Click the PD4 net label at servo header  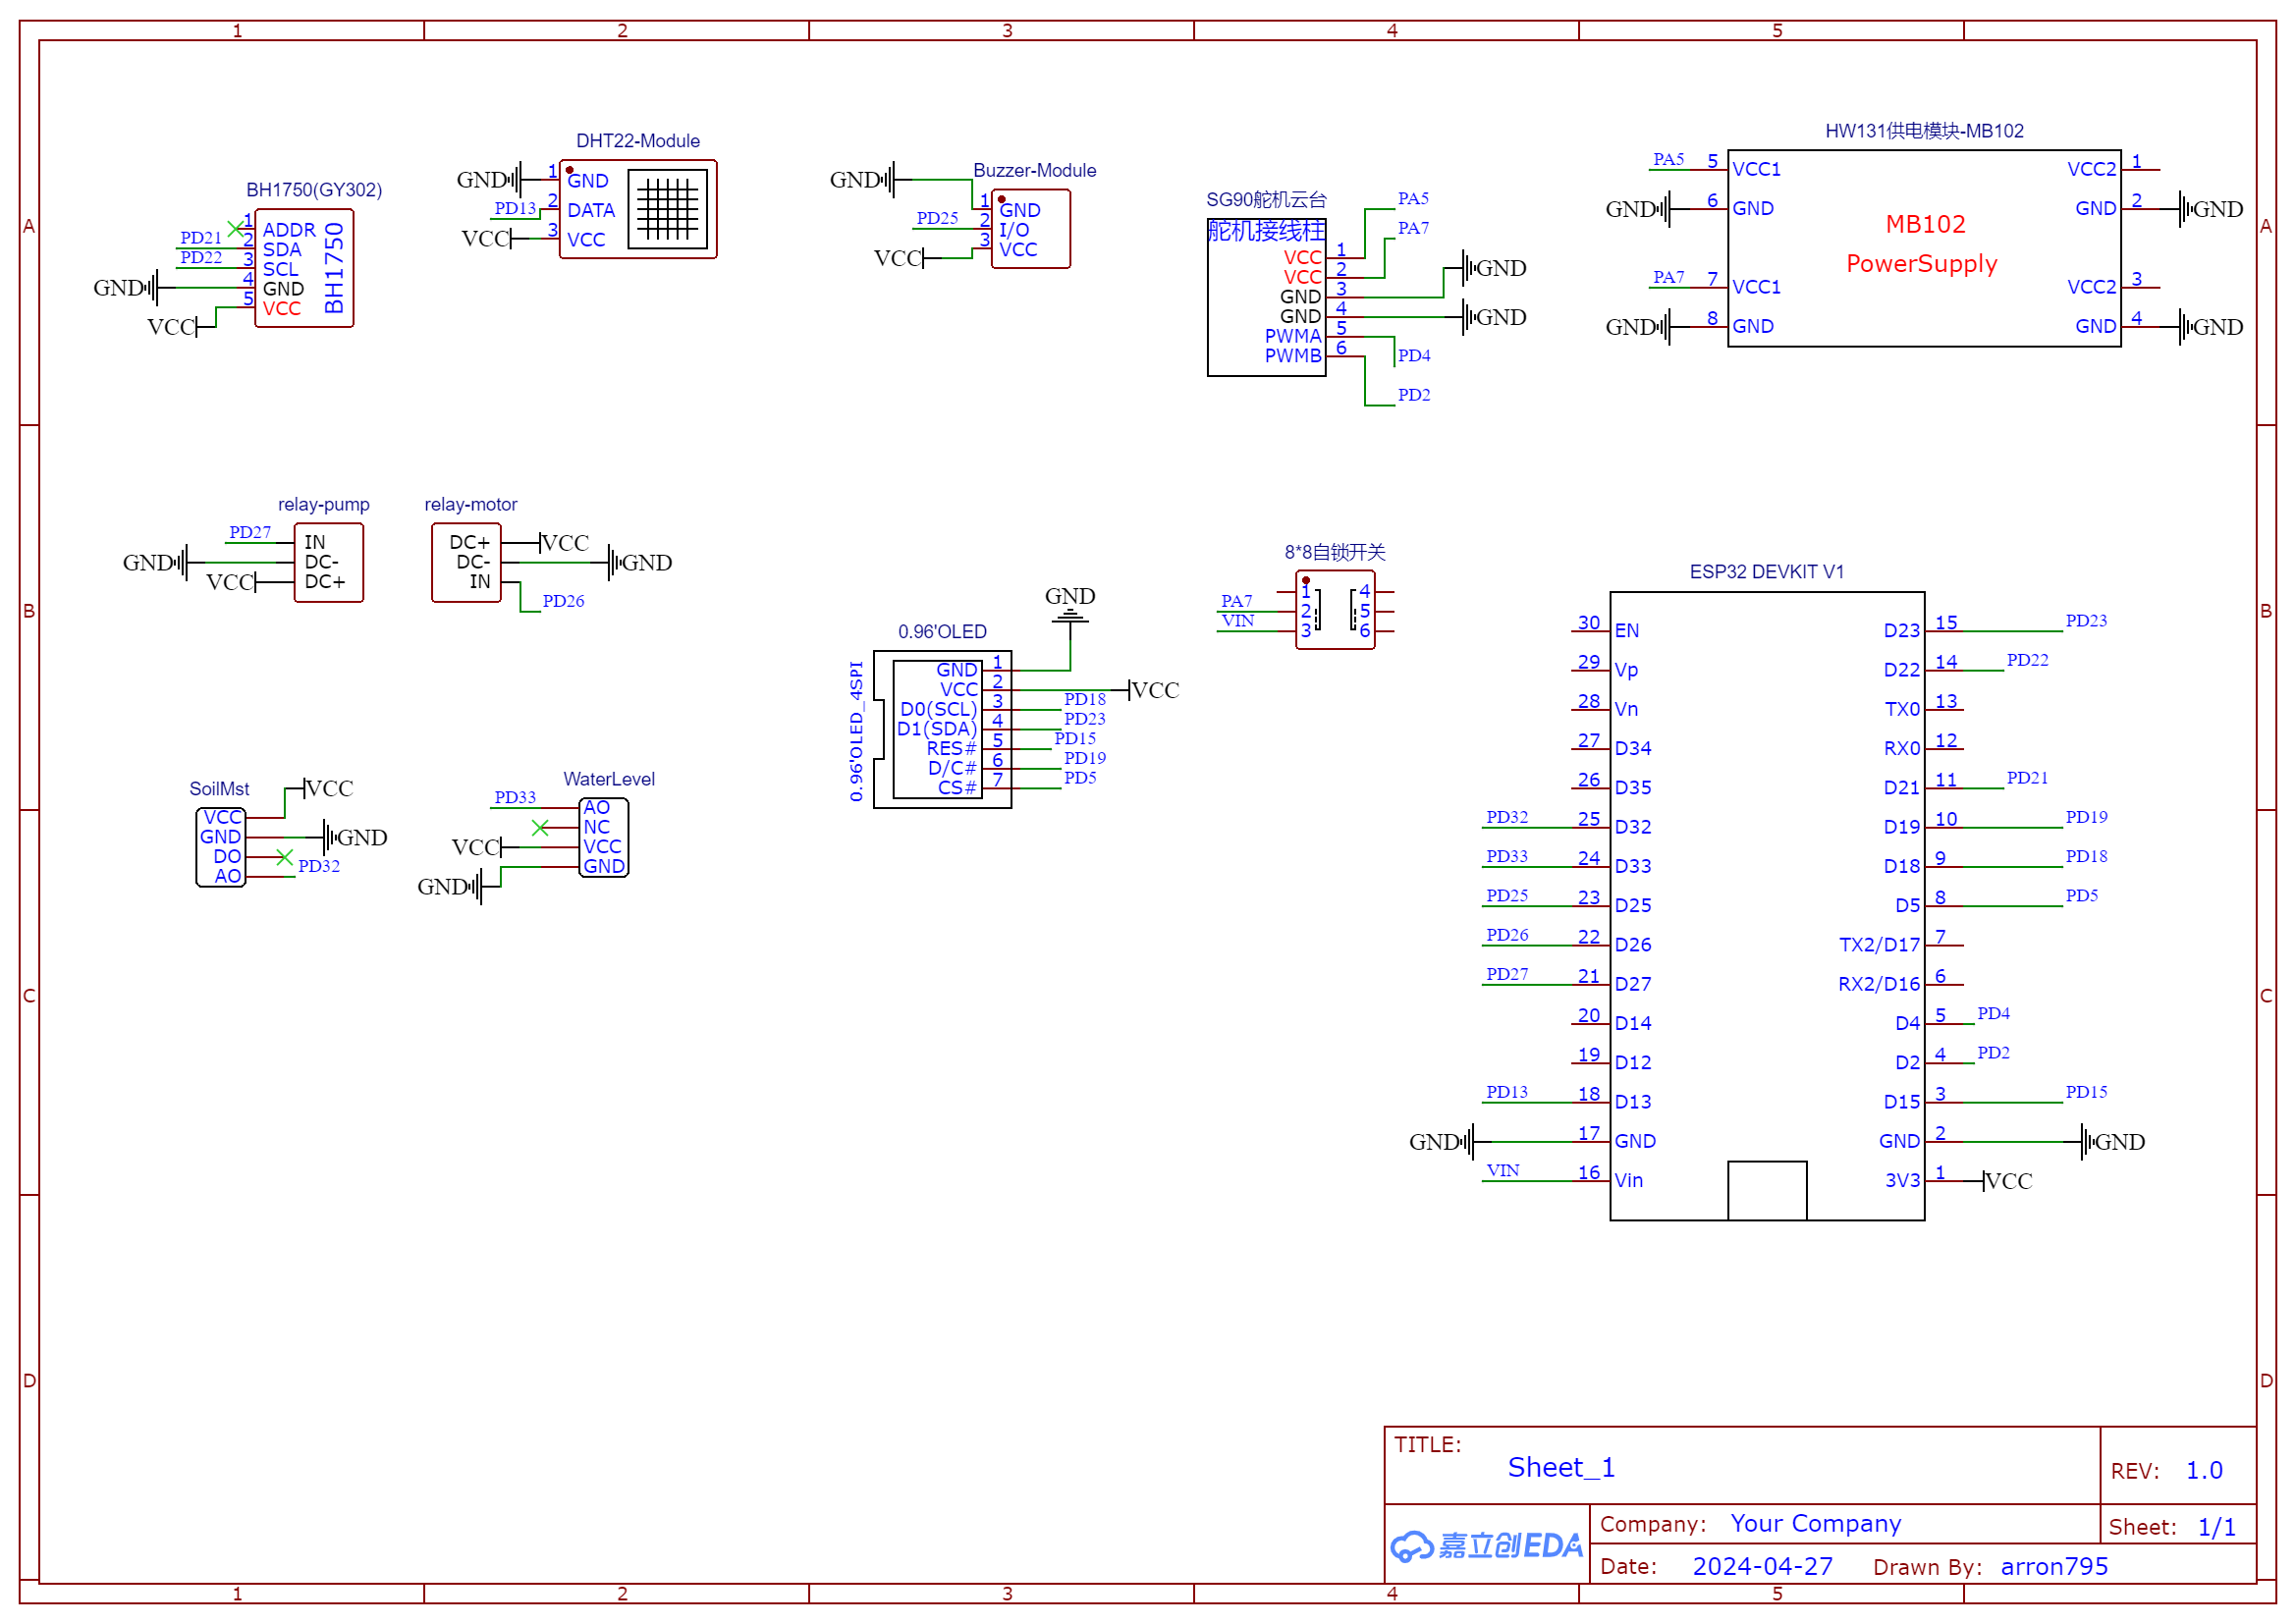point(1414,356)
